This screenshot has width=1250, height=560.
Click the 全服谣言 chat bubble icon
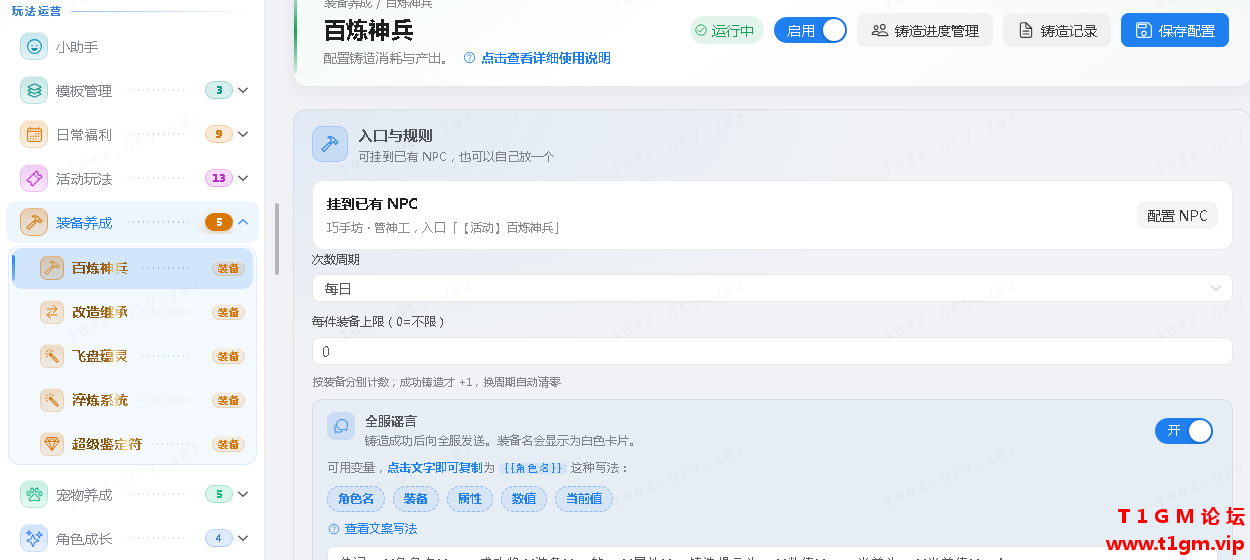(341, 426)
